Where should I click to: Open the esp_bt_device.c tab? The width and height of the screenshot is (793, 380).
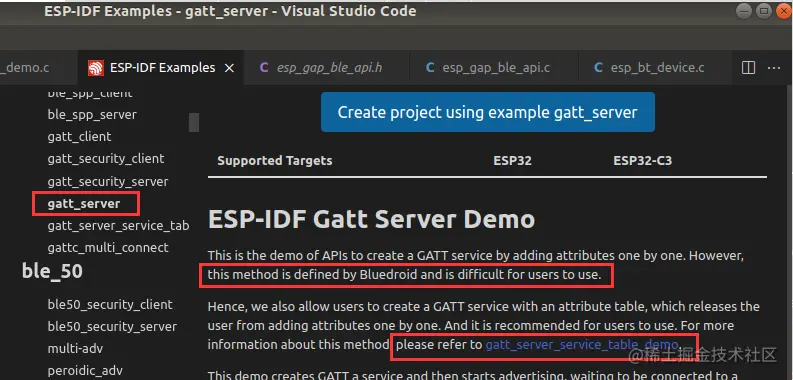click(649, 68)
